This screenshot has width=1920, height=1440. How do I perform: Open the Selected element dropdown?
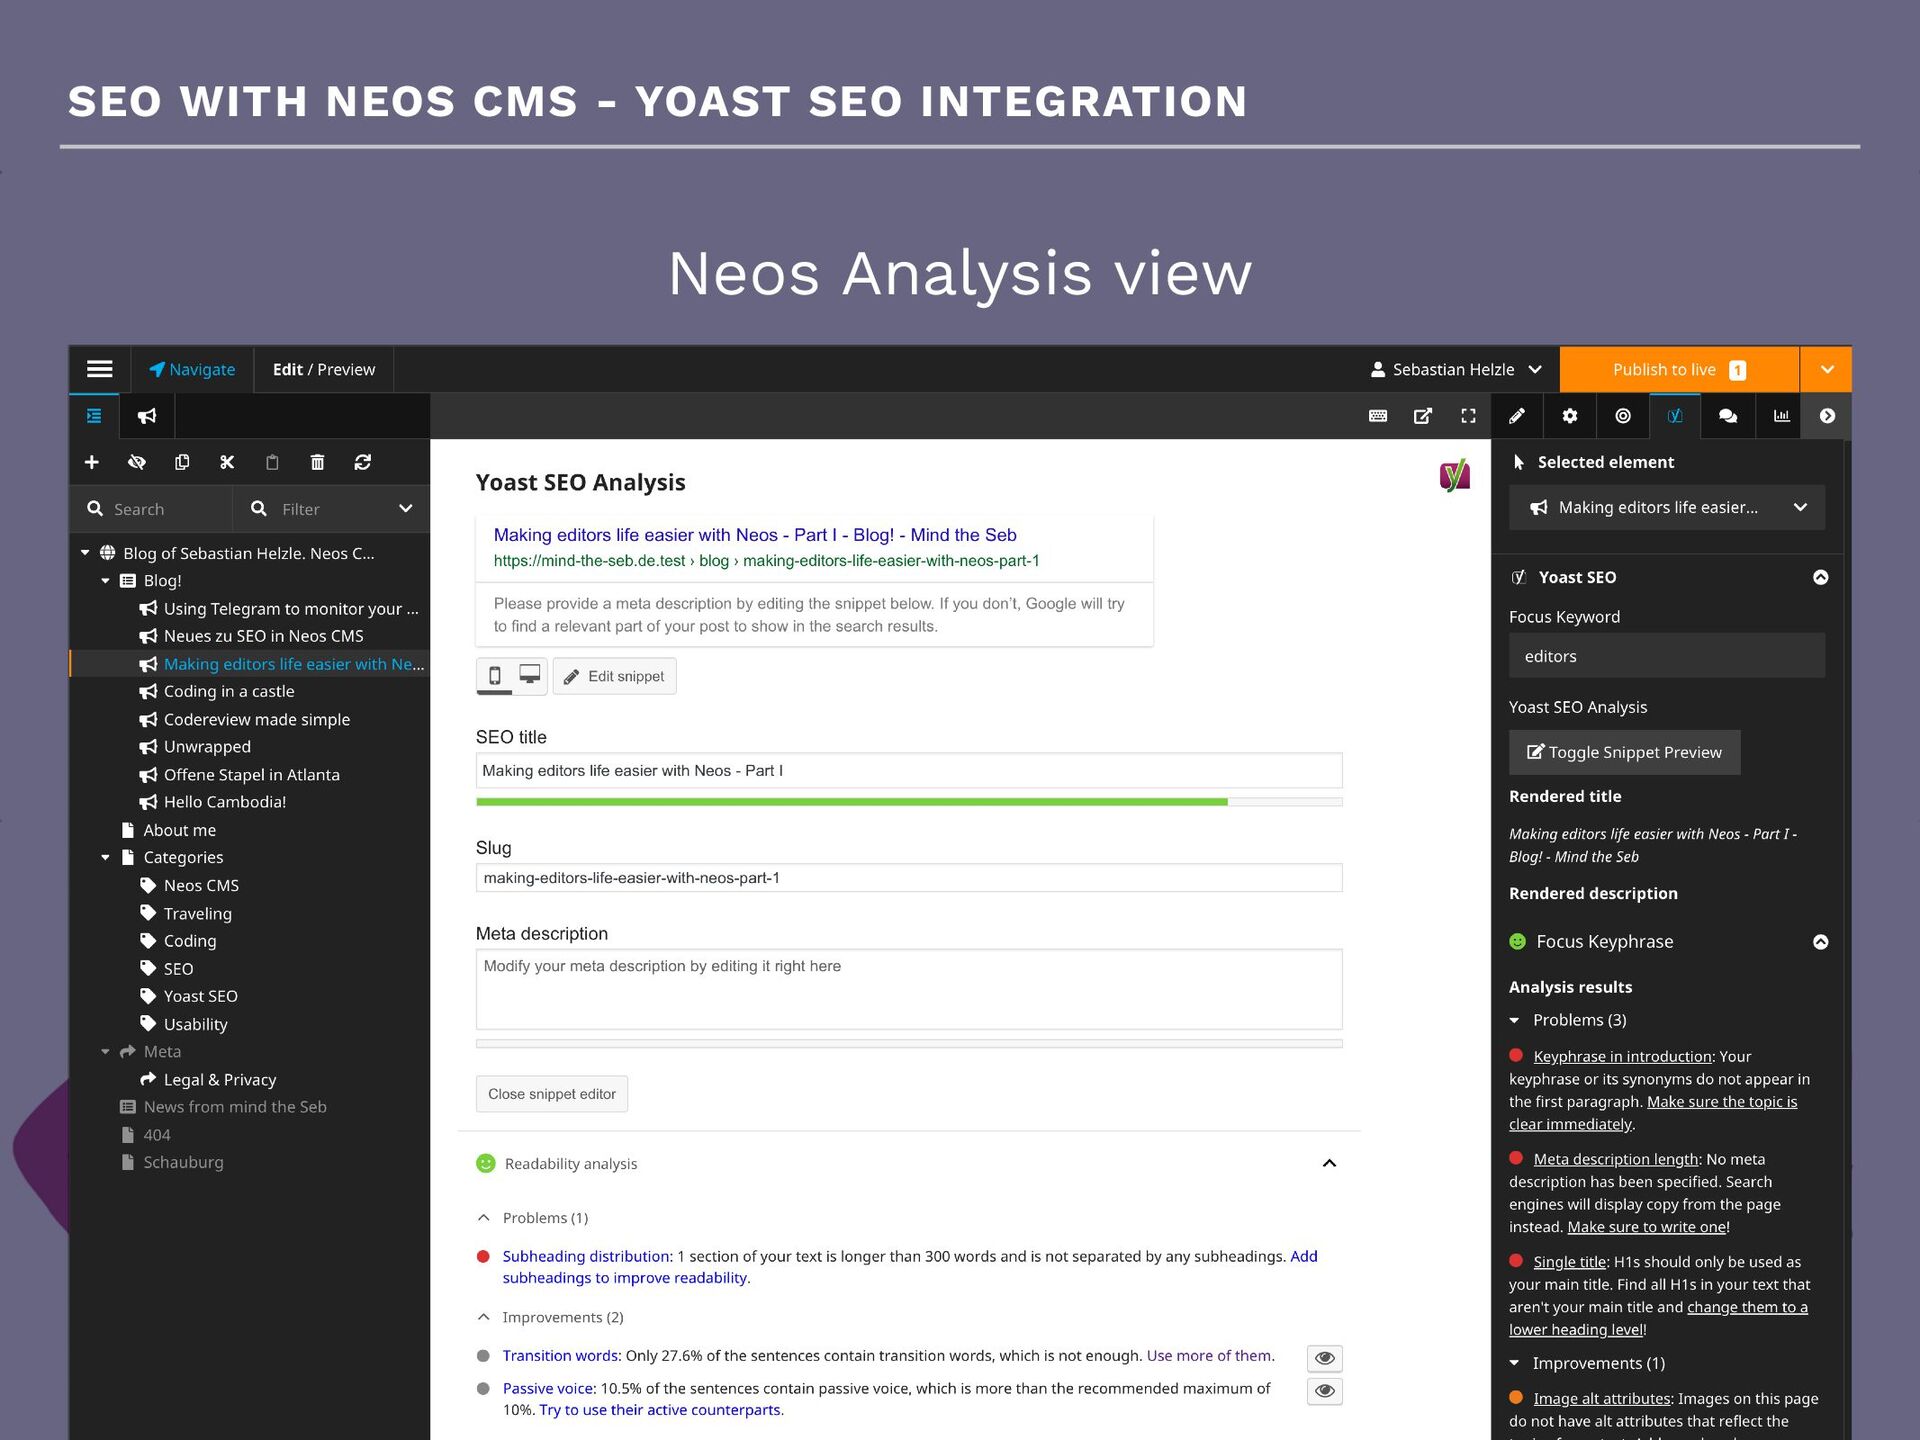(x=1667, y=508)
